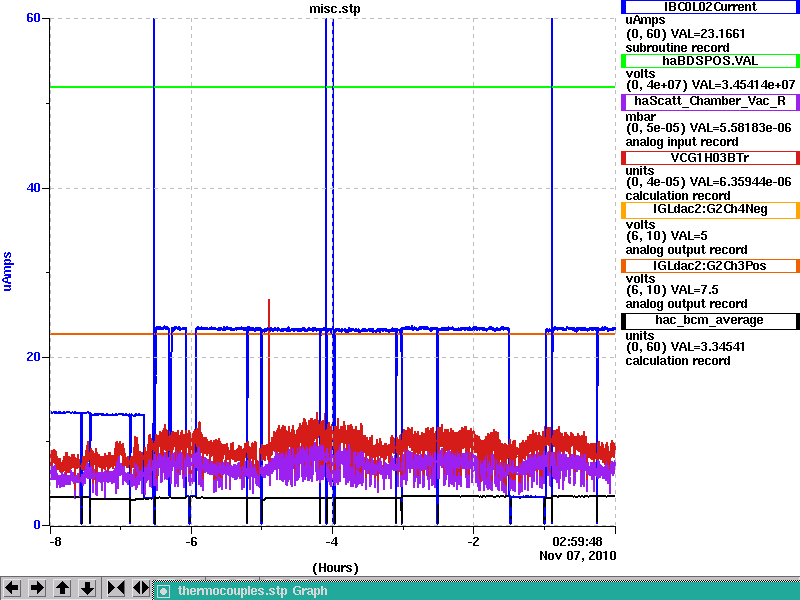Select the IGLdac2:G2Ch4Neg legend entry
Screen dimensions: 800x600
pyautogui.click(x=710, y=210)
